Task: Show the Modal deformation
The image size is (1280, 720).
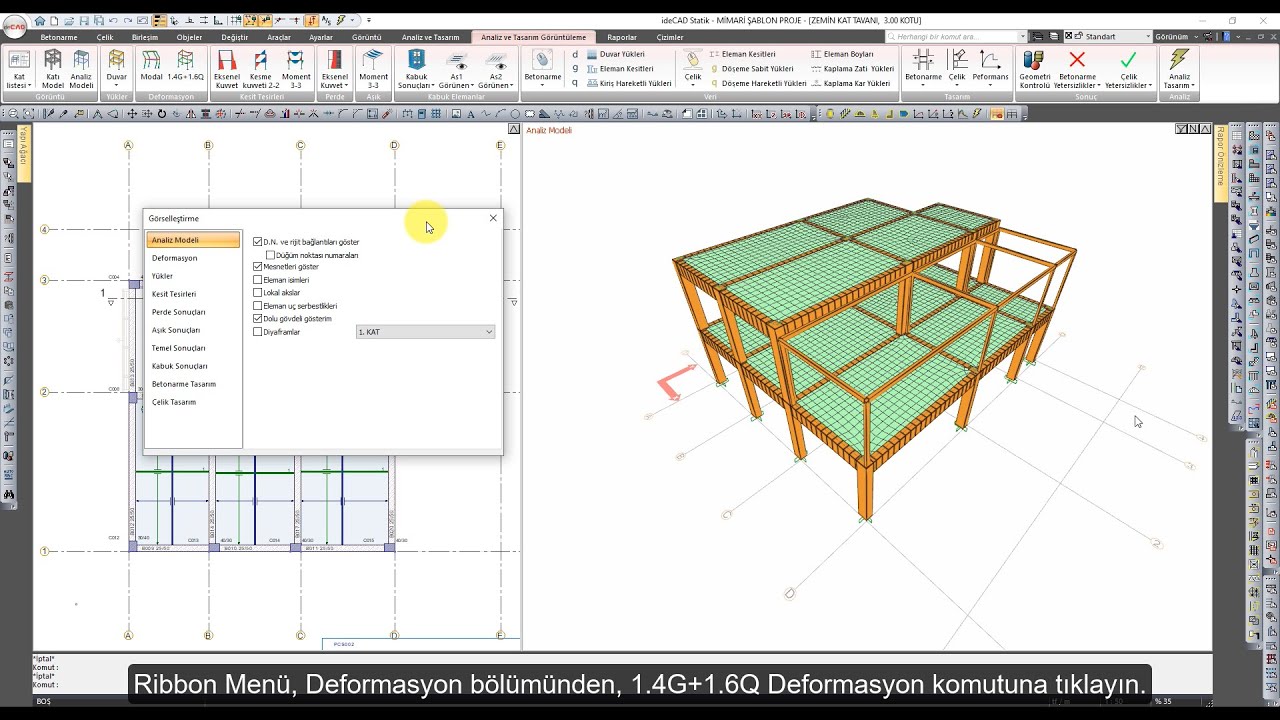Action: pyautogui.click(x=151, y=66)
